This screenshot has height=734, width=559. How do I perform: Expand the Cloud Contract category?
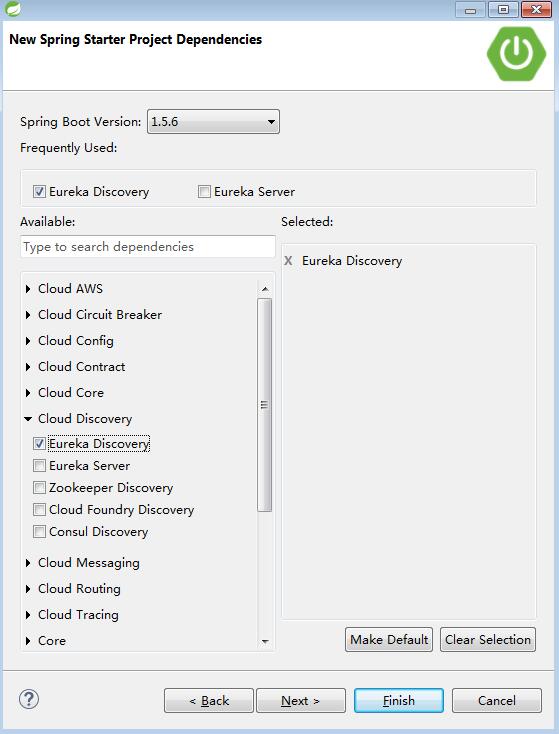pyautogui.click(x=28, y=367)
